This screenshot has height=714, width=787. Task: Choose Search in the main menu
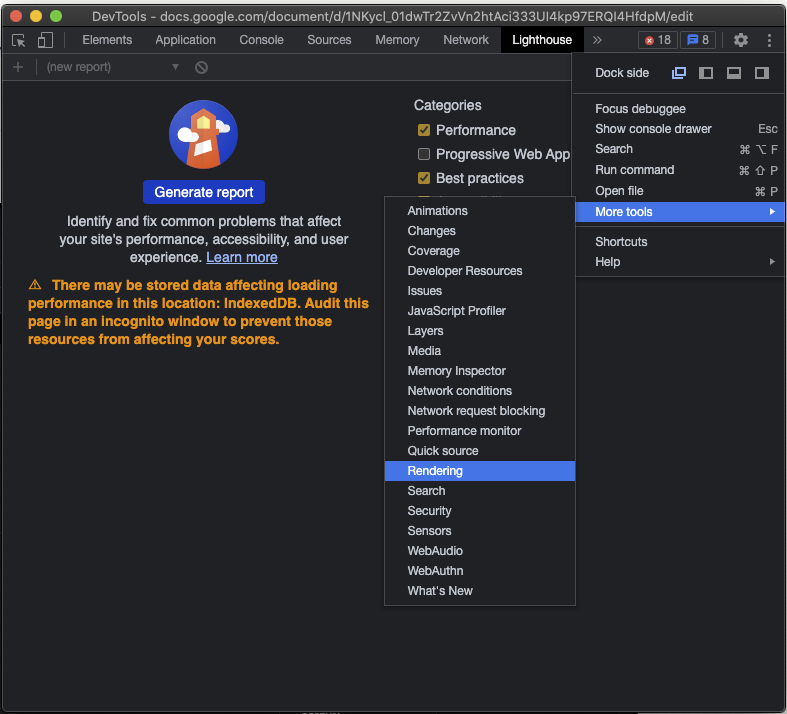click(680, 149)
